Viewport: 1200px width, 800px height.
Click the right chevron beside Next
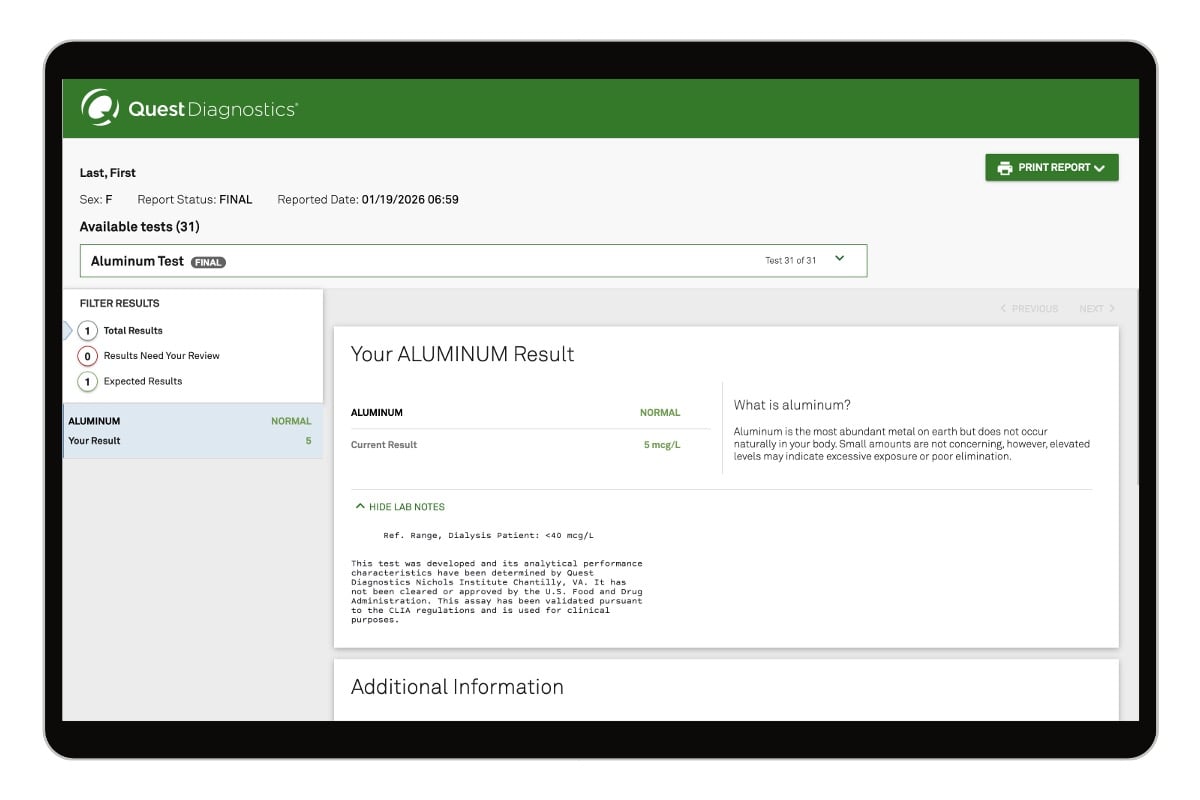(x=1112, y=309)
